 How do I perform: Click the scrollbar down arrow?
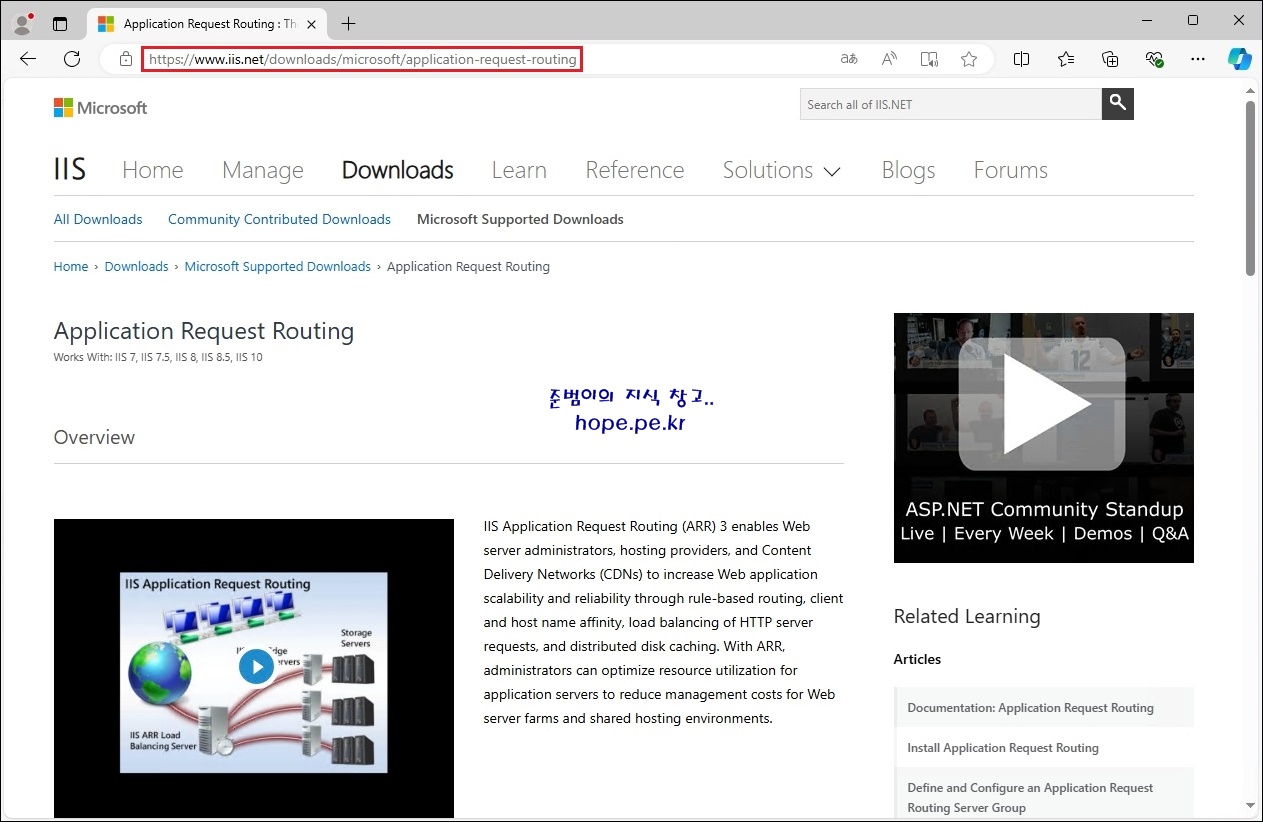[x=1250, y=805]
